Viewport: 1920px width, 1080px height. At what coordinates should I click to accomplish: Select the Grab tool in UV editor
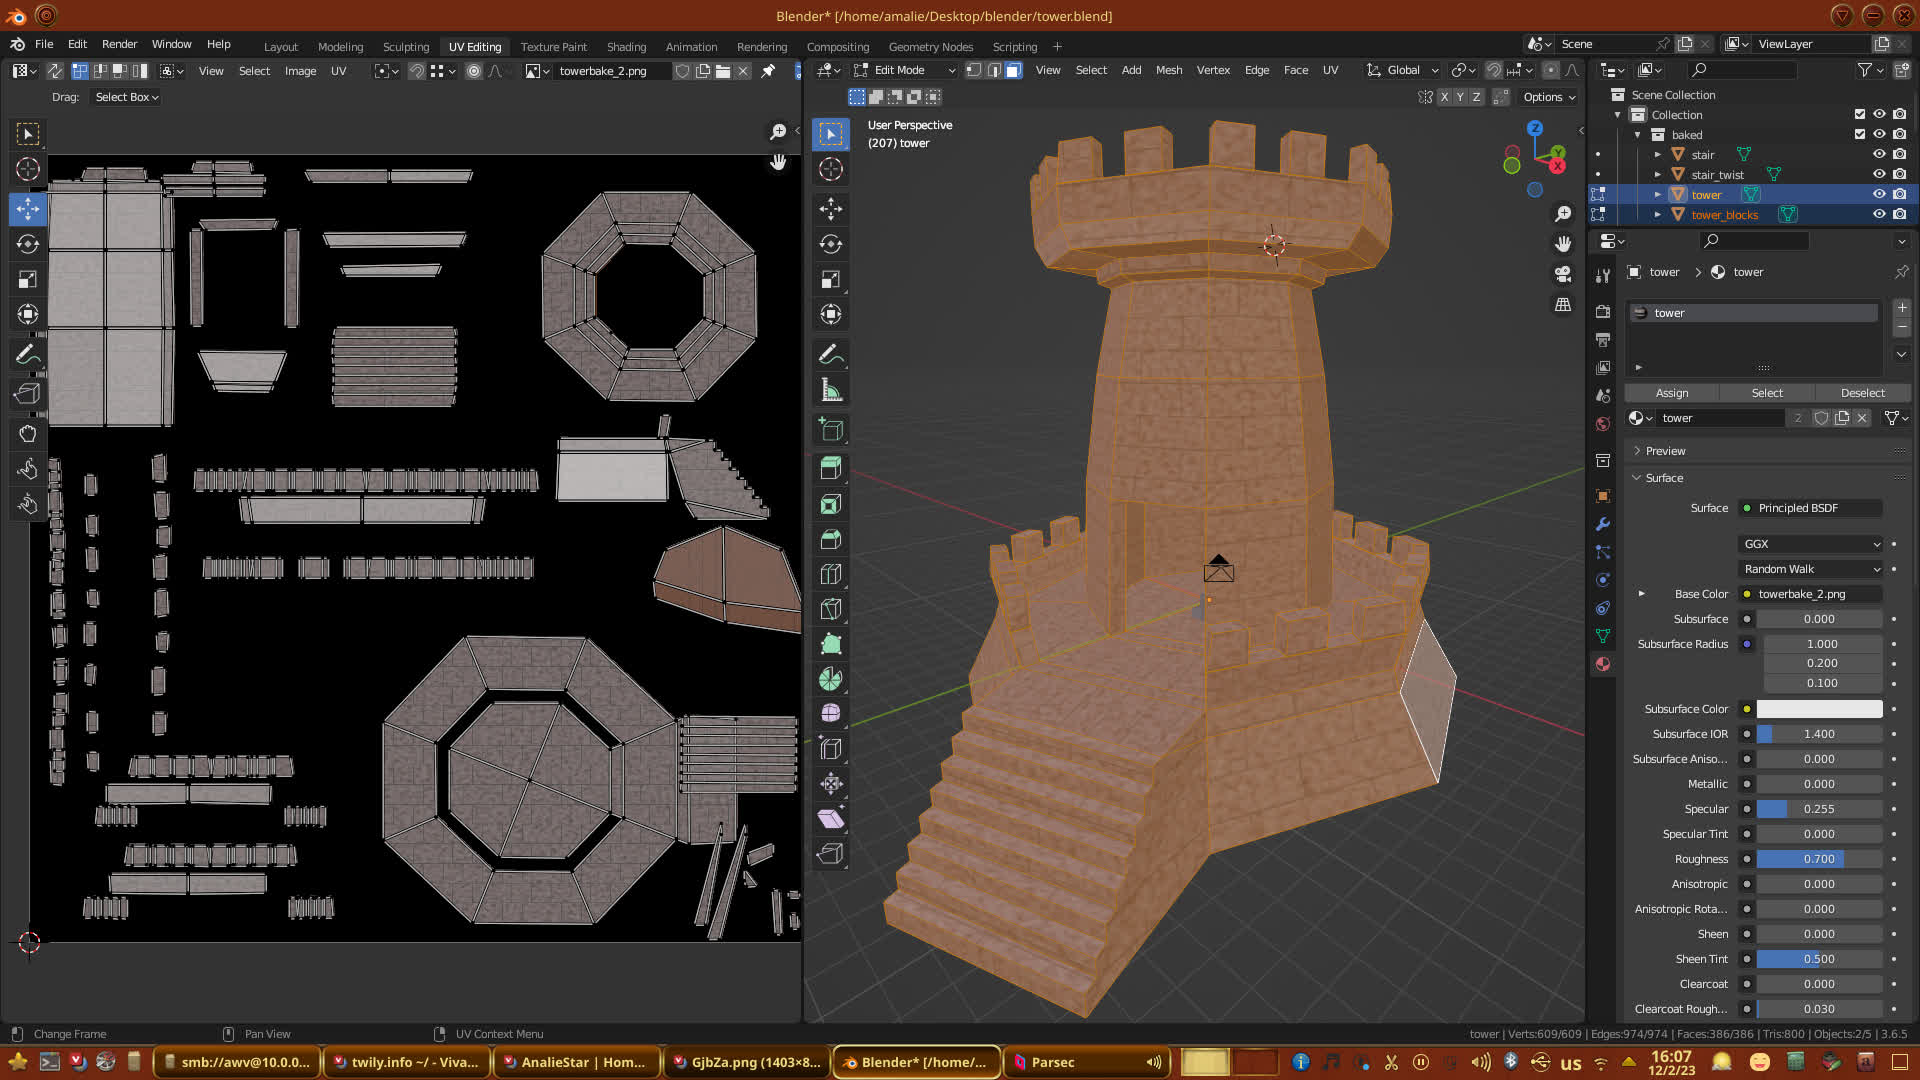click(28, 433)
